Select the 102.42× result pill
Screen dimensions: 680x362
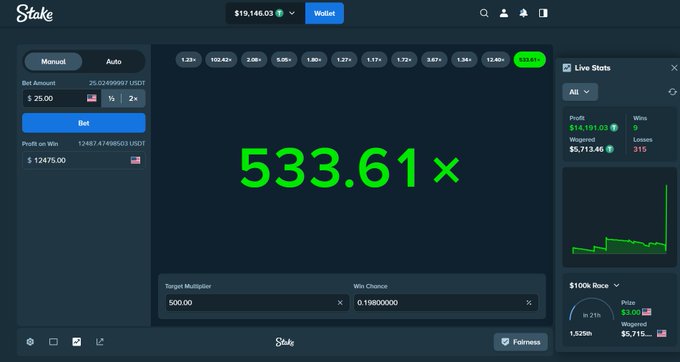[x=221, y=60]
